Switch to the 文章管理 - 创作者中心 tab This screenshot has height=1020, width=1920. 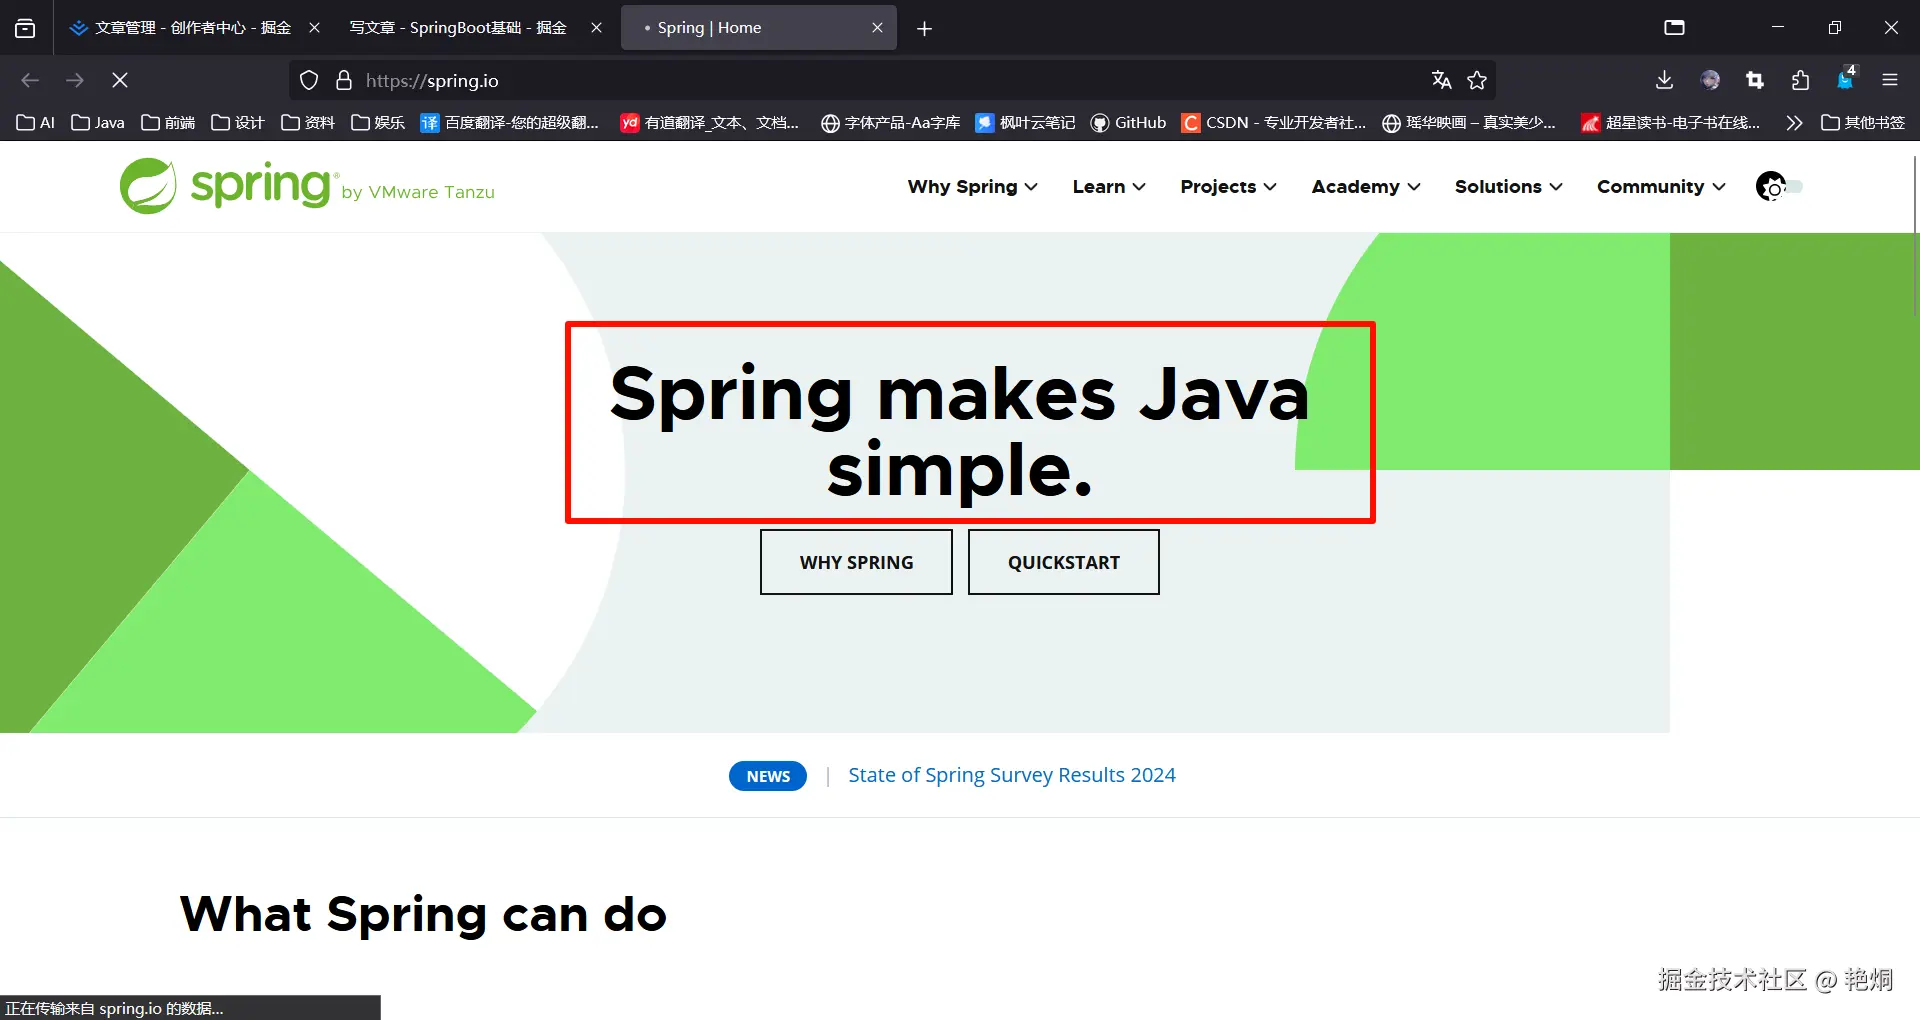(x=194, y=28)
